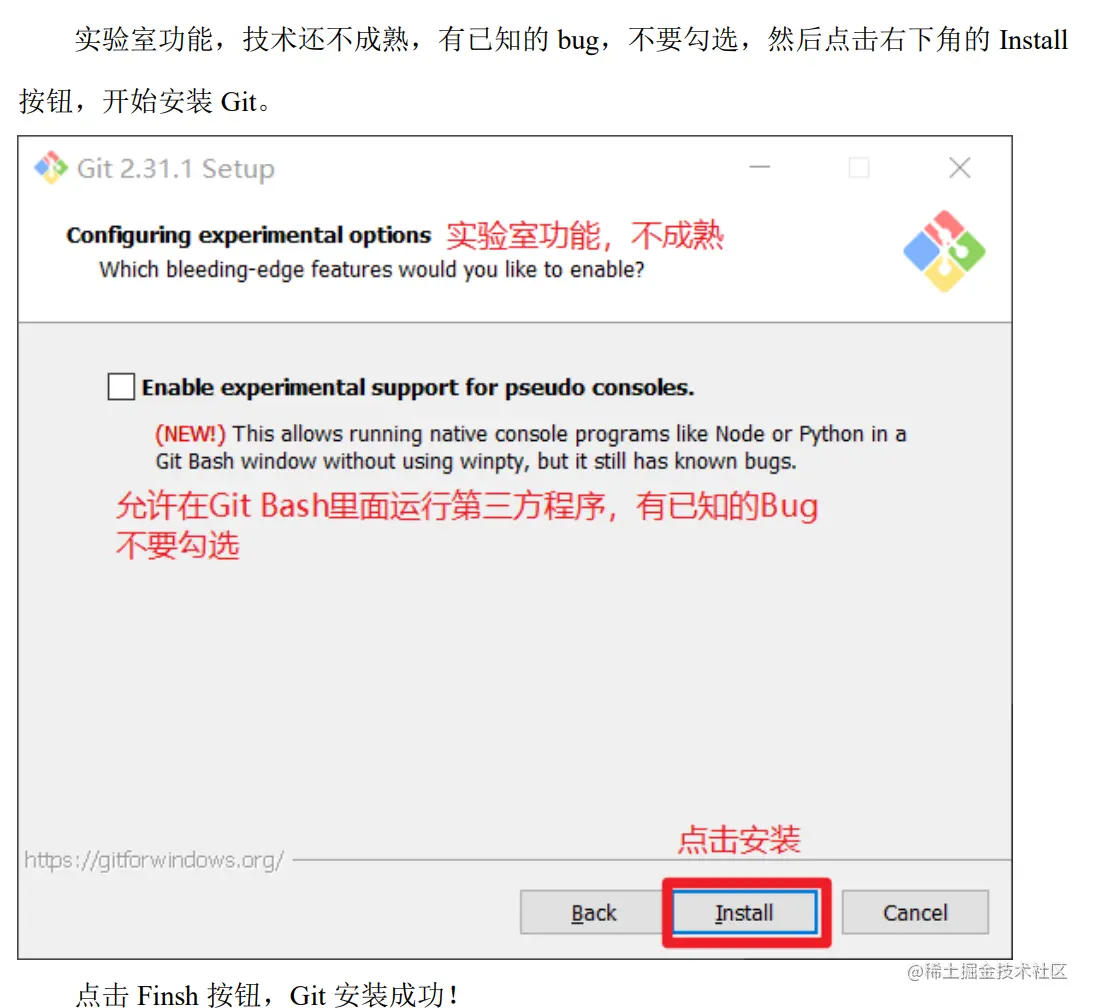1094x1008 pixels.
Task: Minimize the Git 2.31.1 Setup window
Action: click(x=760, y=167)
